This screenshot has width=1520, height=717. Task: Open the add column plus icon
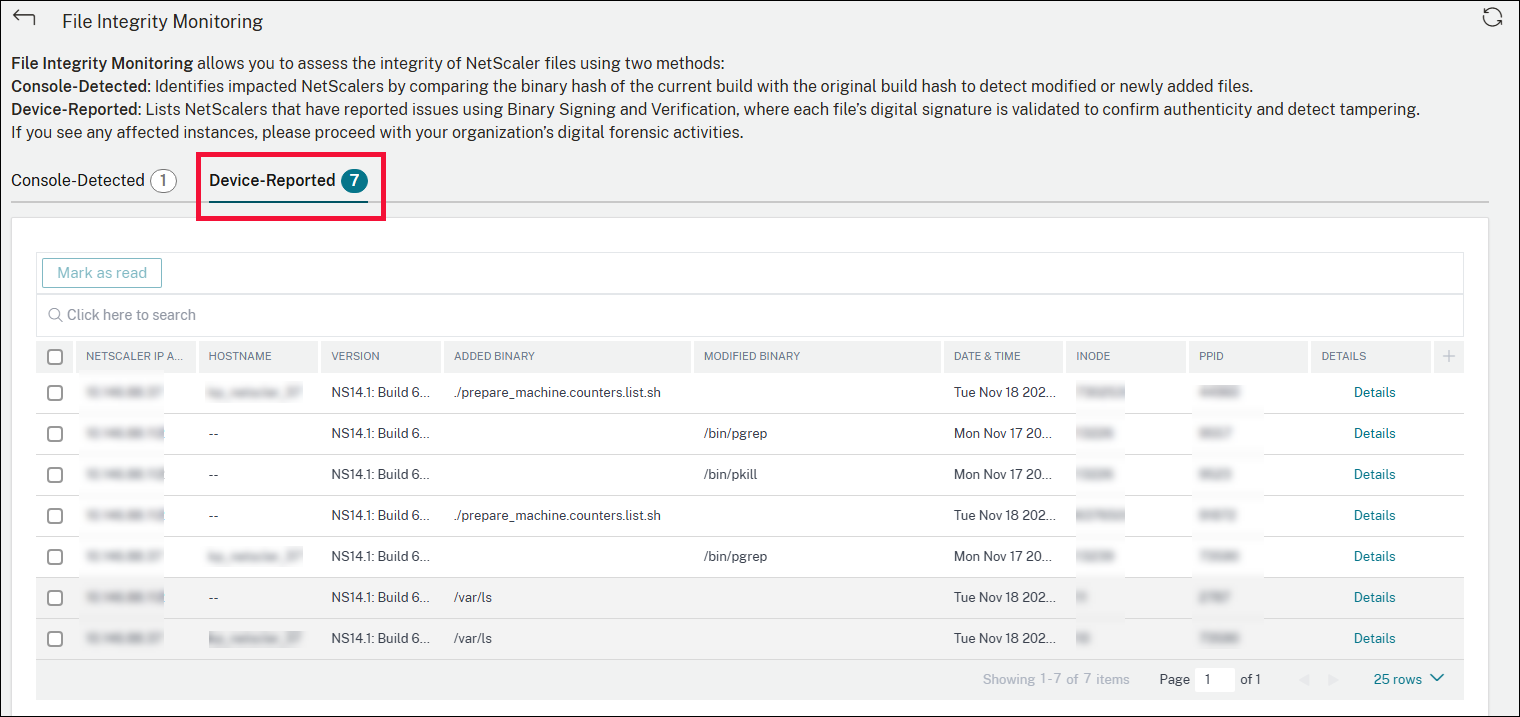1448,356
